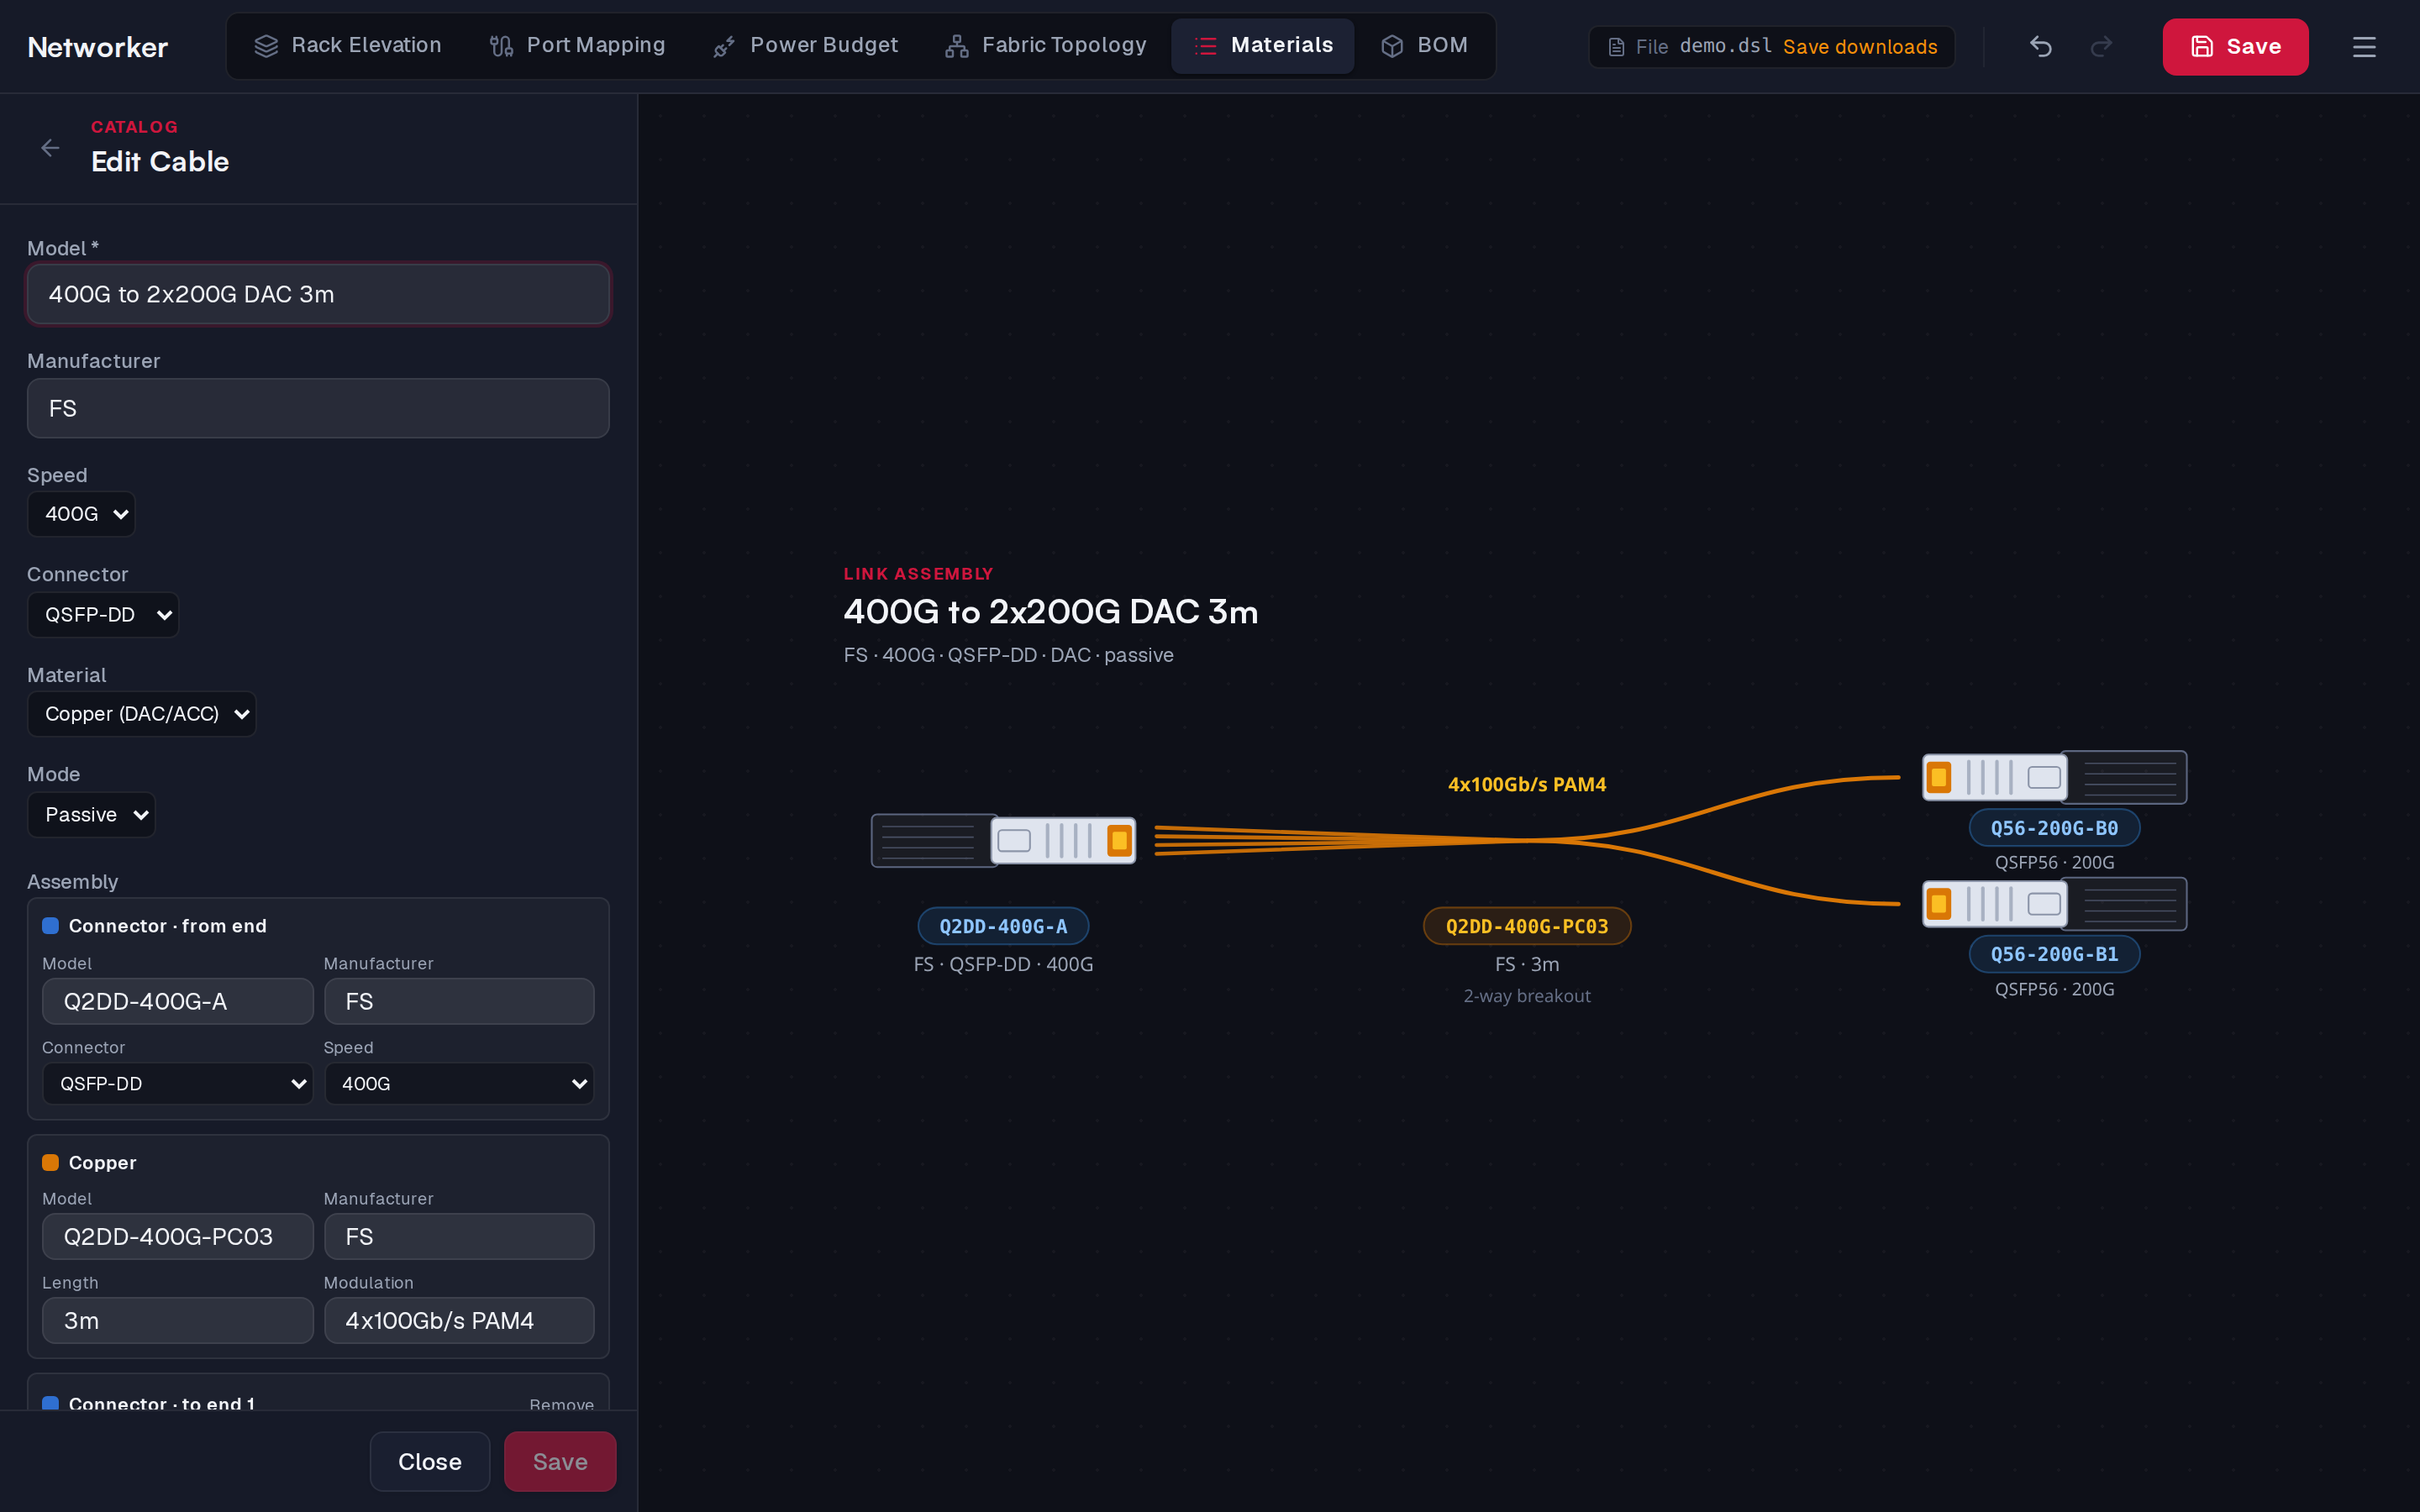Image resolution: width=2420 pixels, height=1512 pixels.
Task: Click the red Save button in top bar
Action: coord(2235,46)
